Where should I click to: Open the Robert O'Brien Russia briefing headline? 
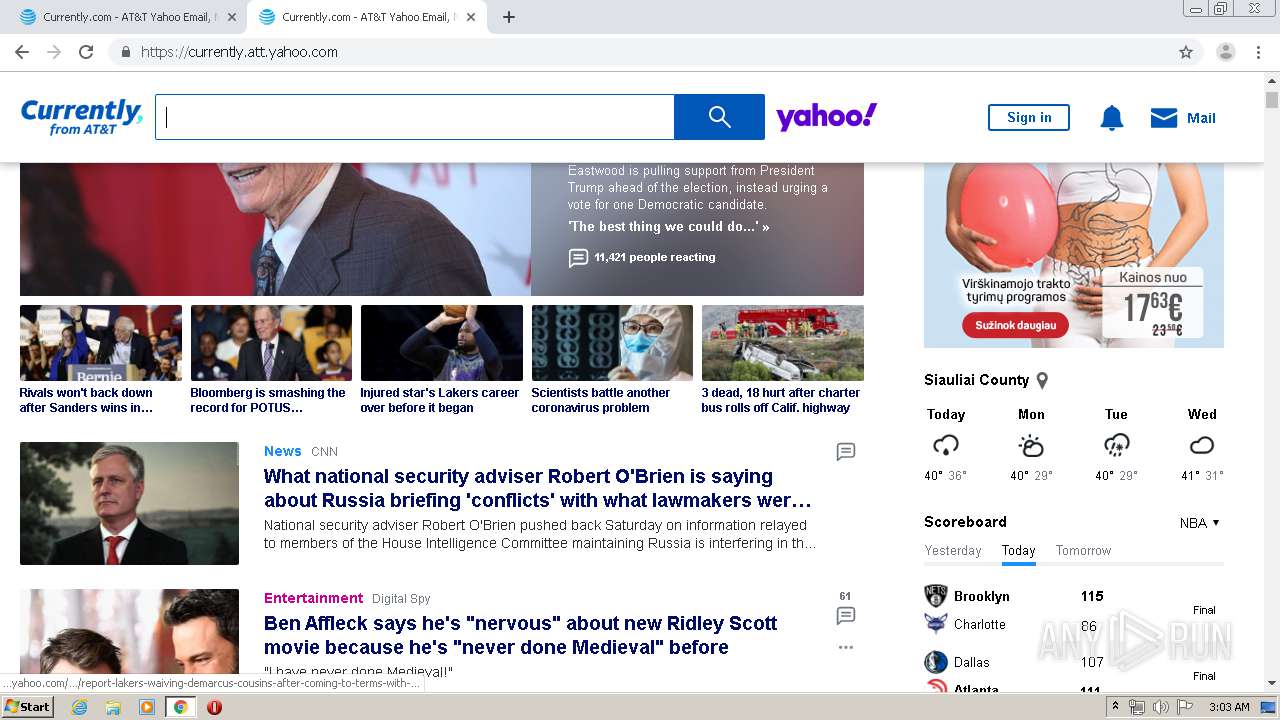click(x=538, y=488)
